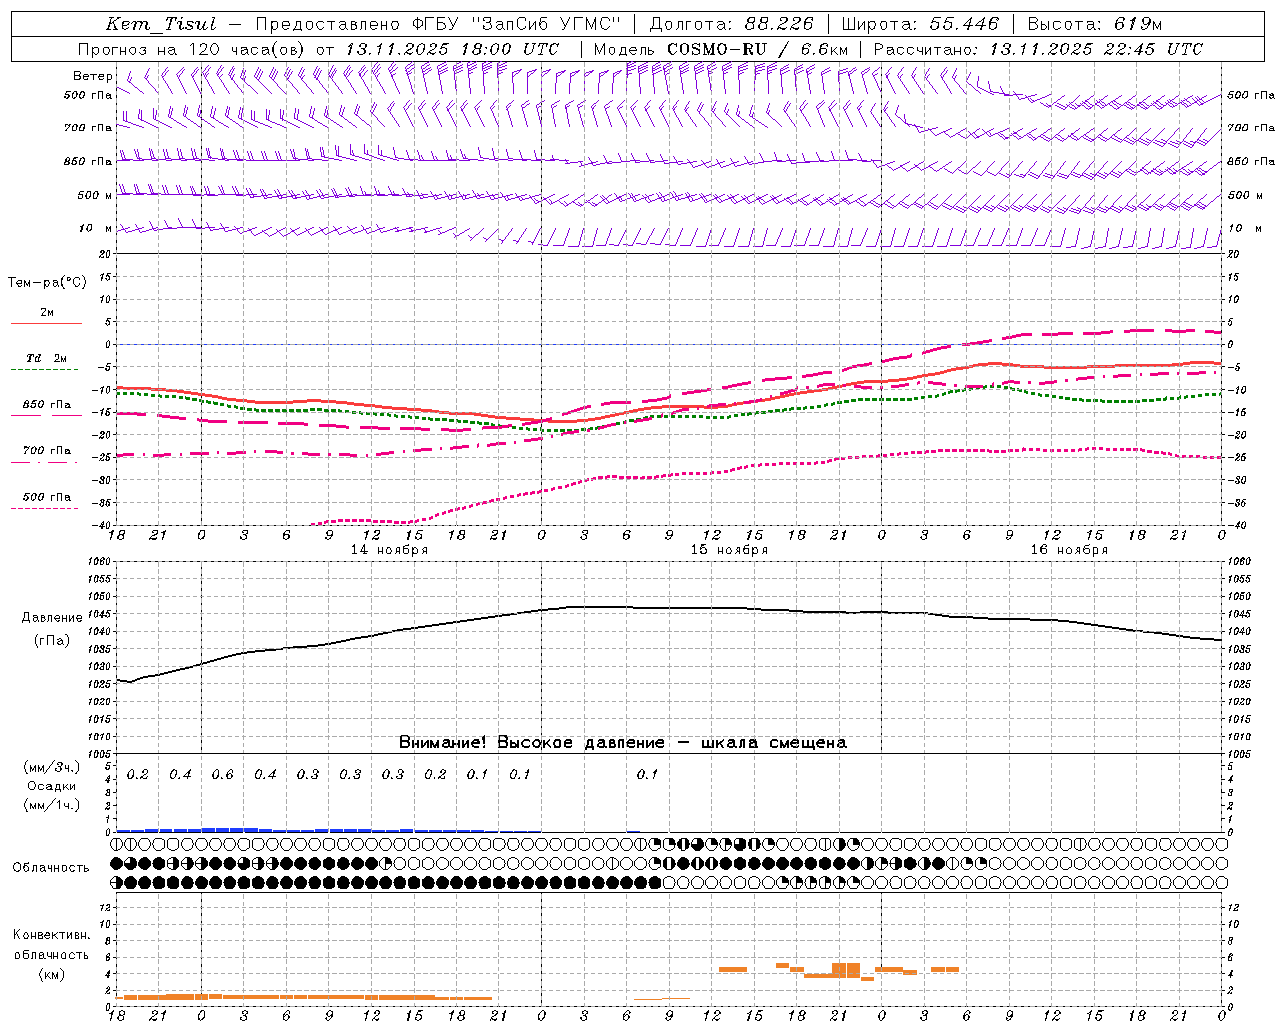This screenshot has height=1024, width=1280.
Task: Click 'Рассчитано: 13.11.2025 22:45 UTC' timestamp
Action: pyautogui.click(x=1038, y=49)
